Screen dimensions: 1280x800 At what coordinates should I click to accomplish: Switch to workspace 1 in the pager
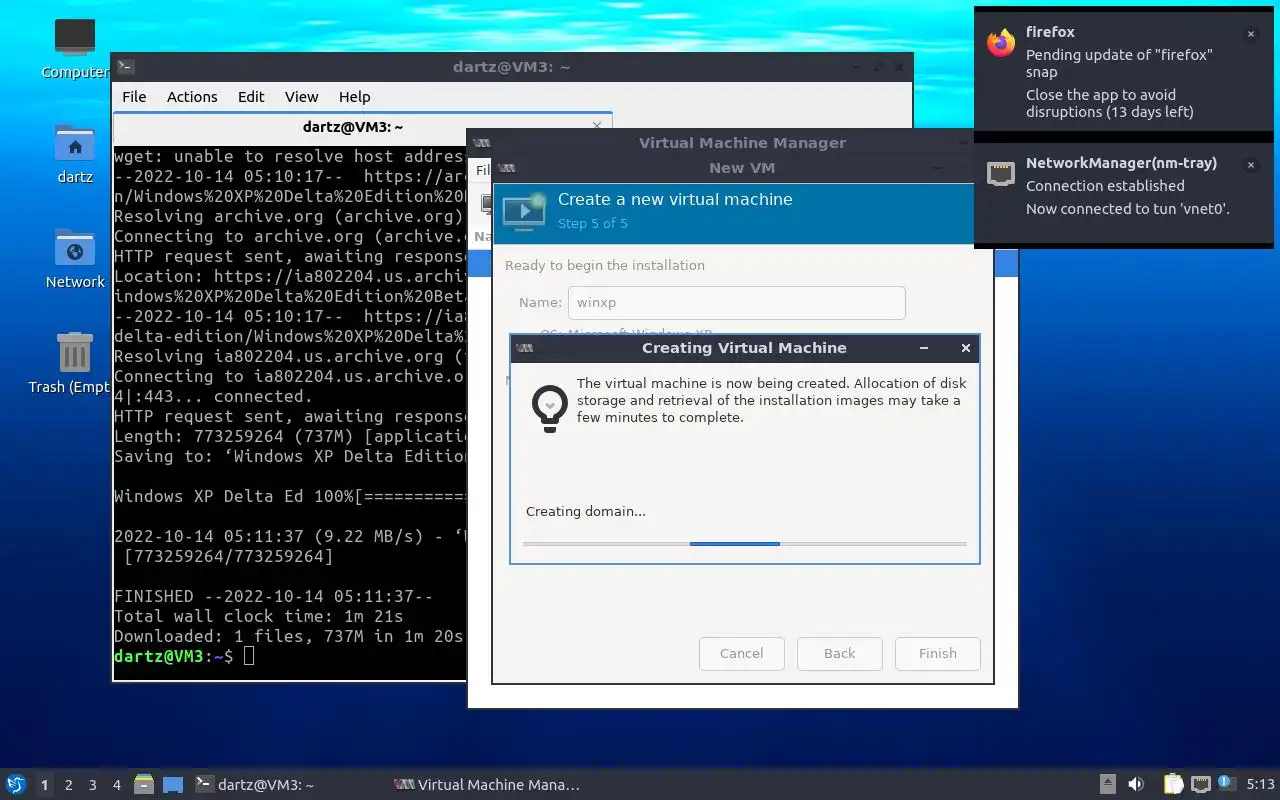44,785
